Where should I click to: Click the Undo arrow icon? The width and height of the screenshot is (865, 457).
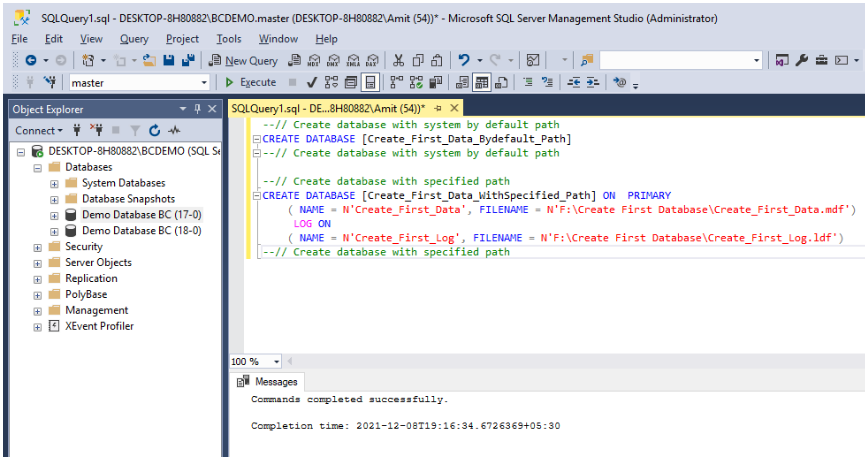[x=464, y=60]
